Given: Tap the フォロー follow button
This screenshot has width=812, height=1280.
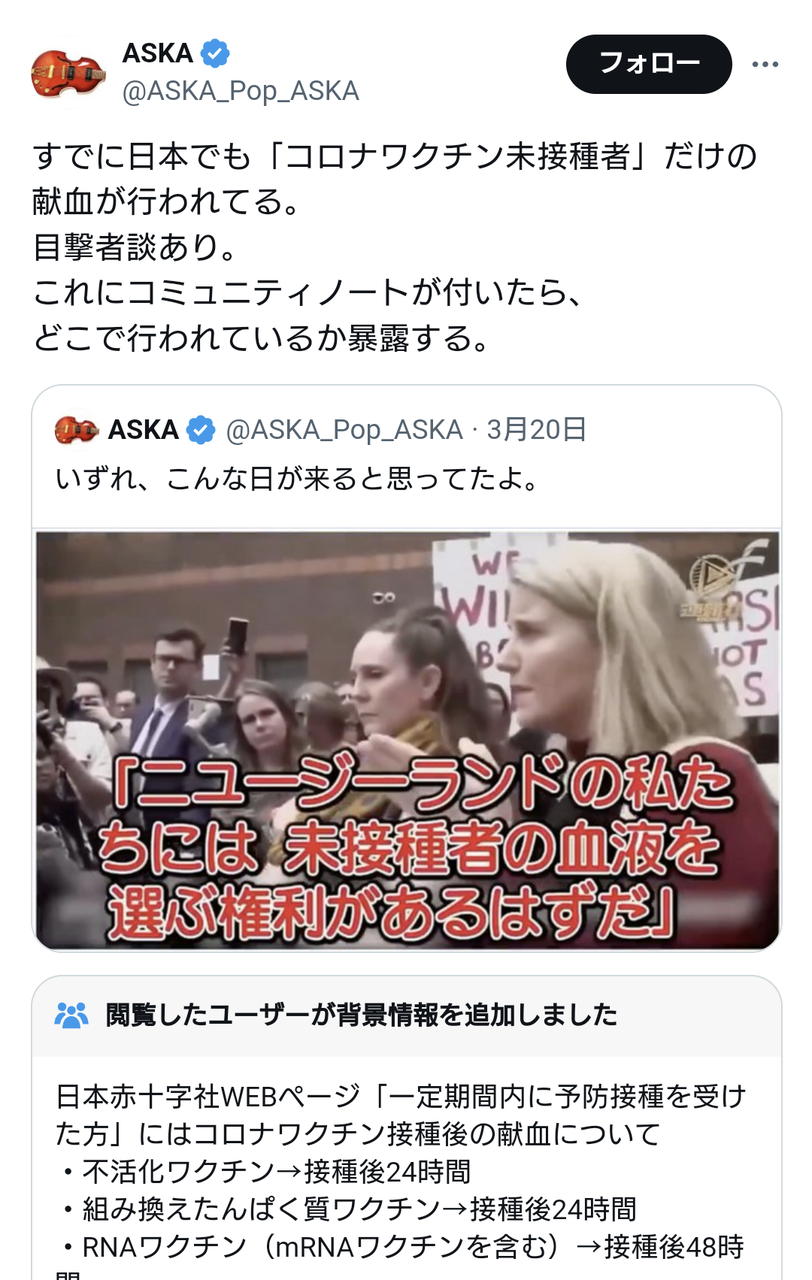Looking at the screenshot, I should tap(649, 64).
